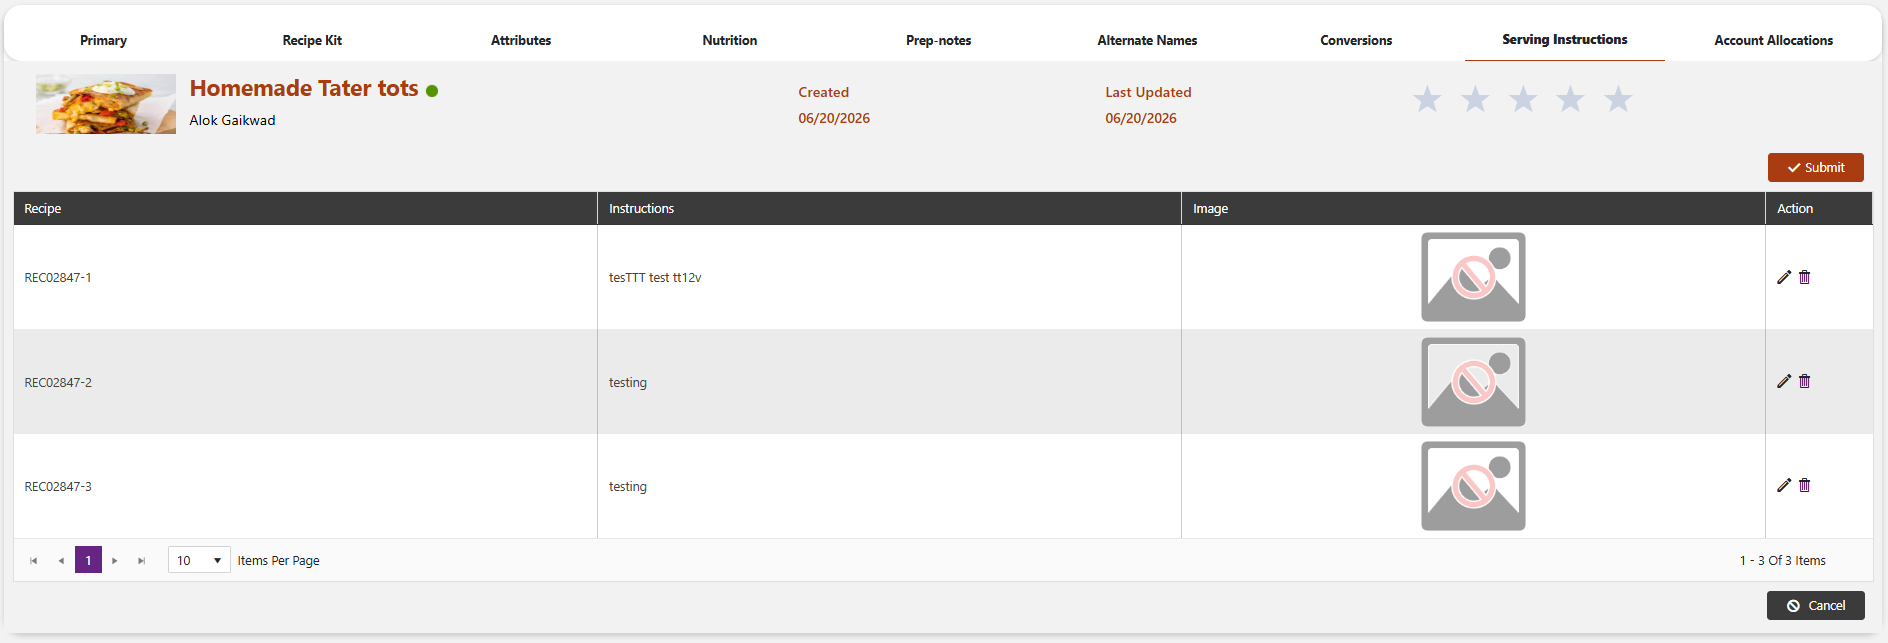
Task: Open the items per page dropdown
Action: (x=199, y=560)
